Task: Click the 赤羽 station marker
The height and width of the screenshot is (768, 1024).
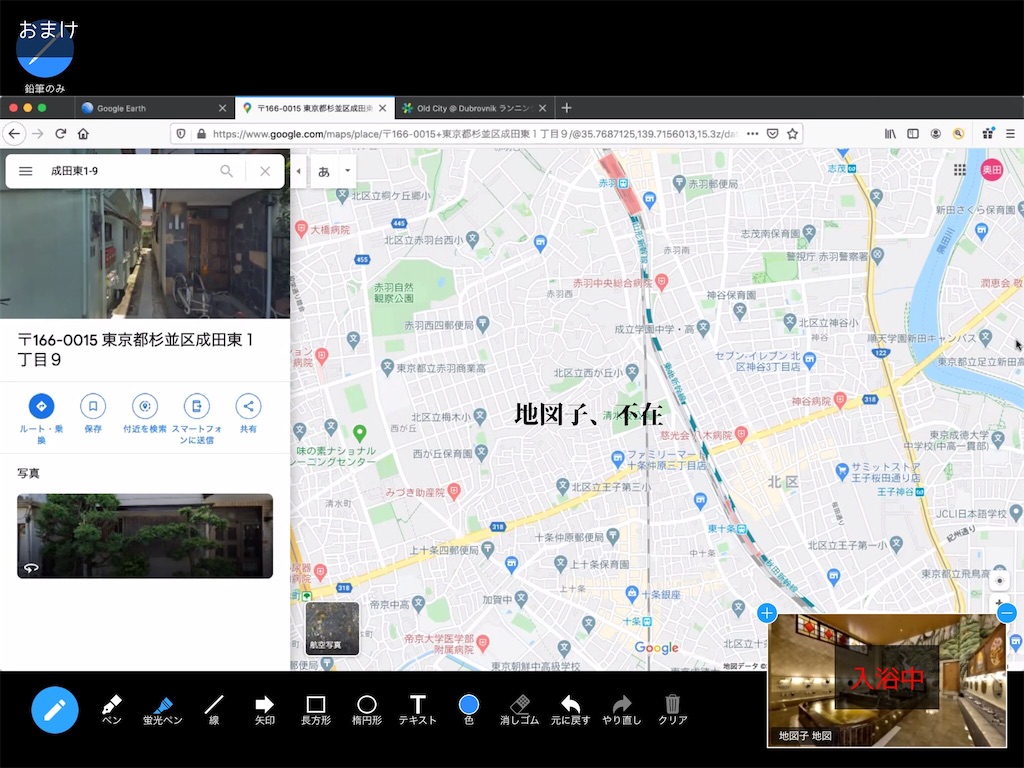Action: click(624, 184)
